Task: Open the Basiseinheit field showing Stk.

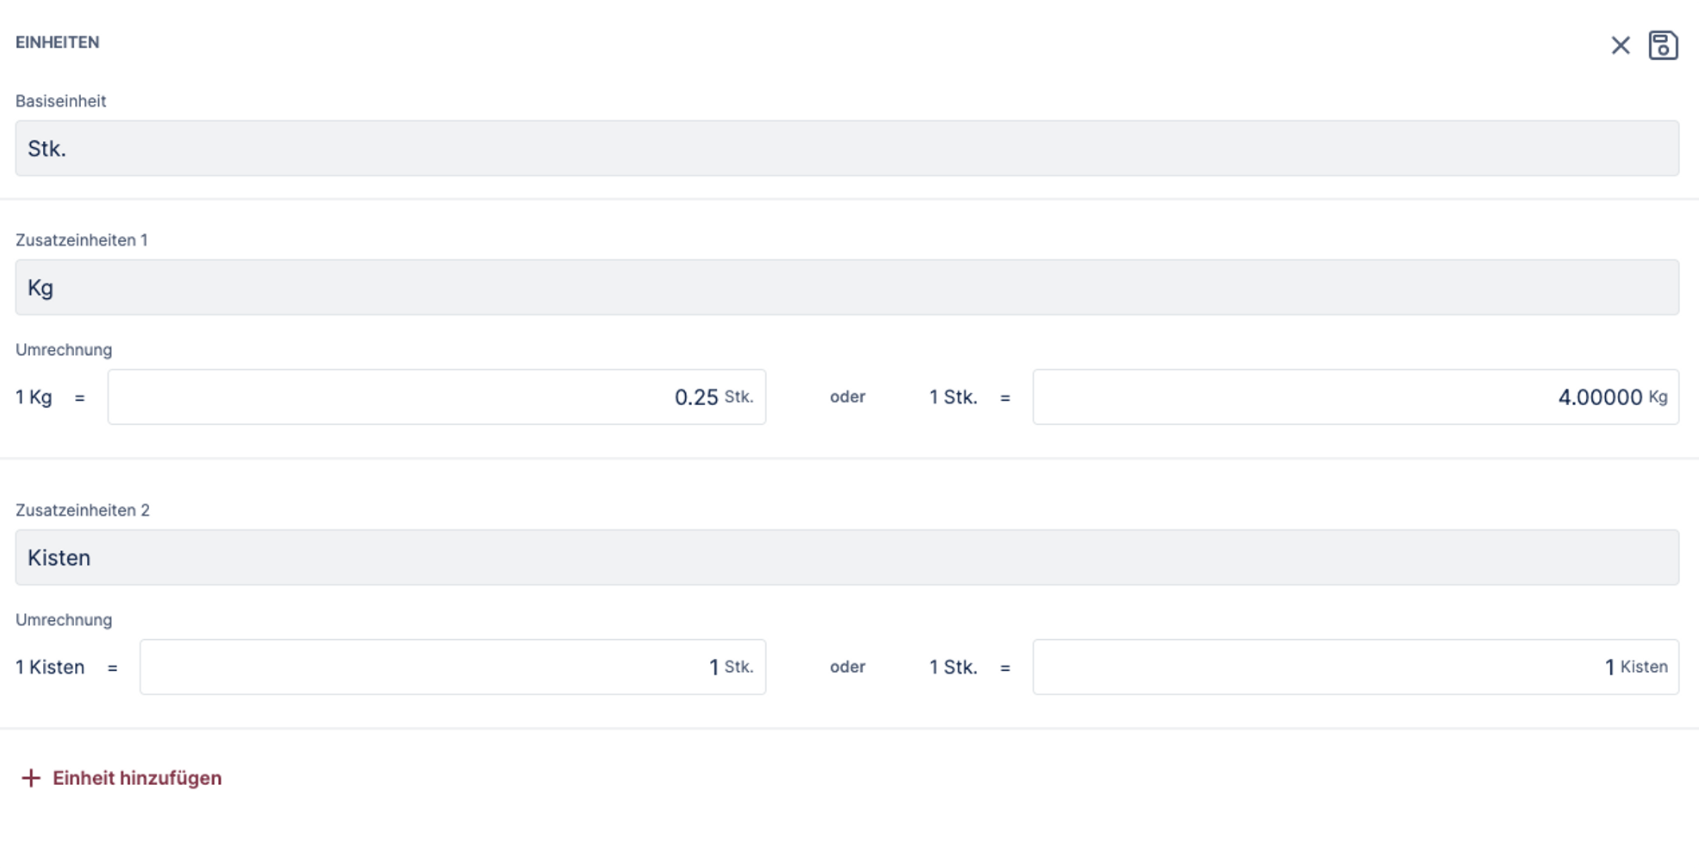Action: pyautogui.click(x=846, y=148)
